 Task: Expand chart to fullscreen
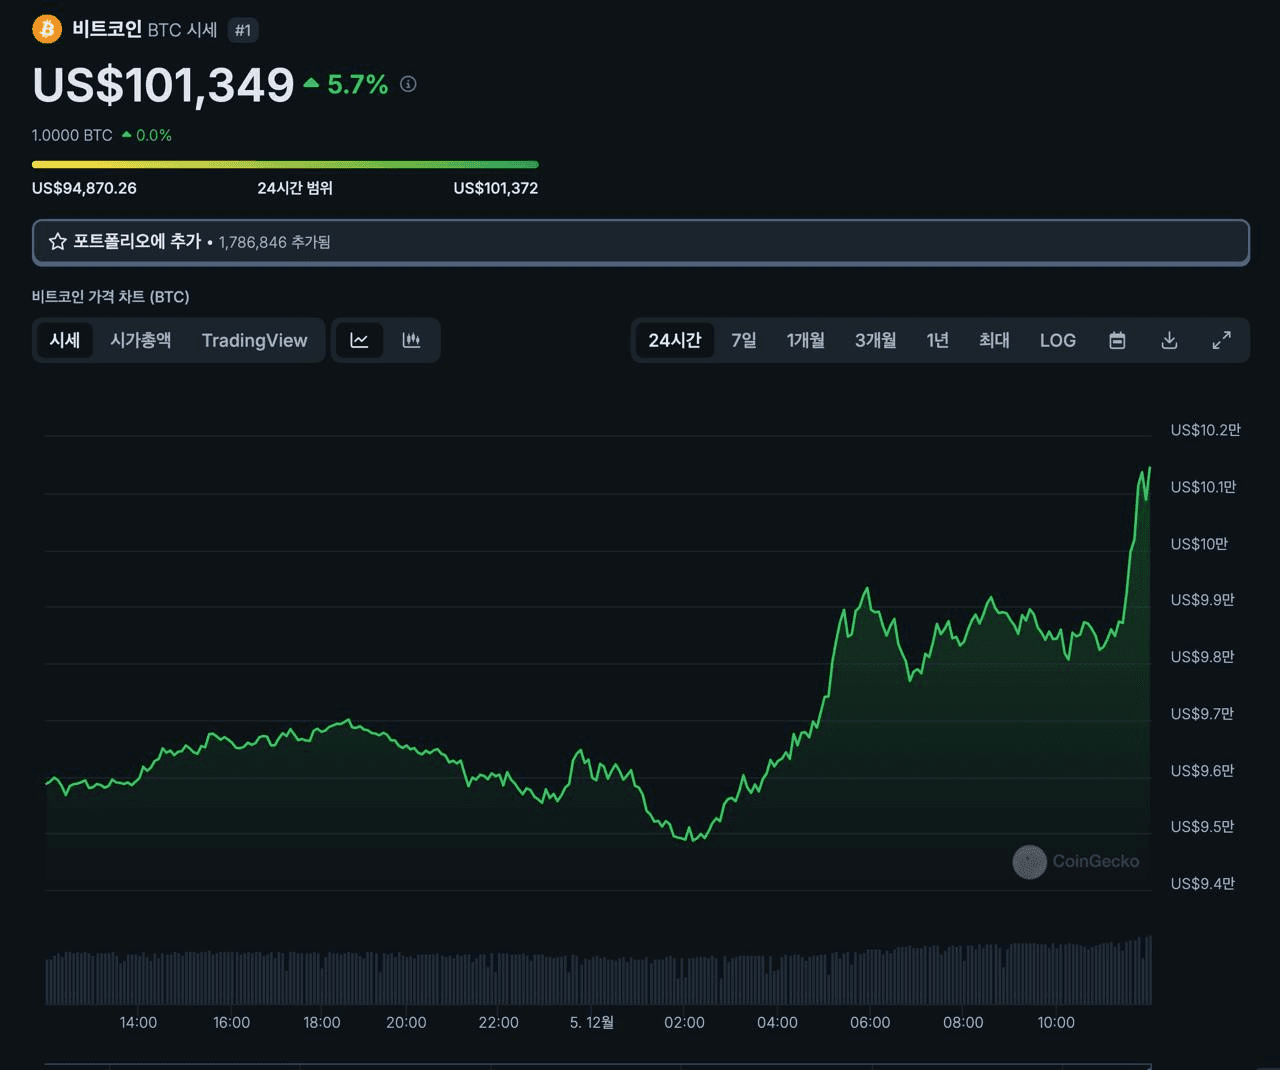pos(1221,340)
